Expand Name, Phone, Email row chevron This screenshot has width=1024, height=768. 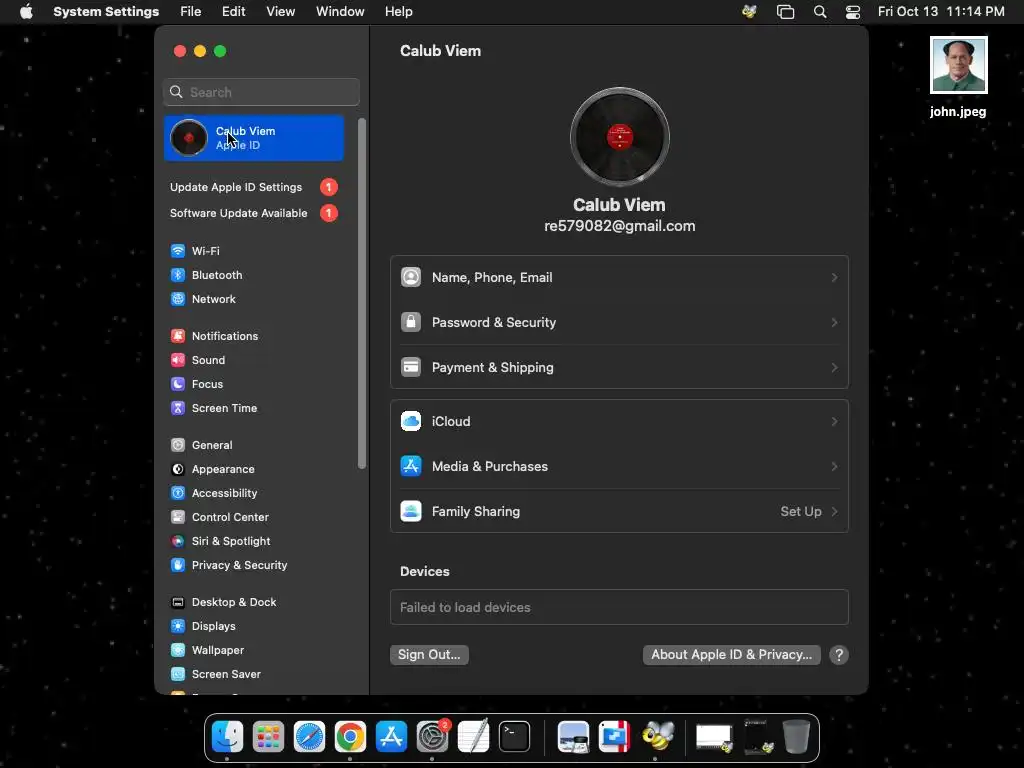point(834,278)
